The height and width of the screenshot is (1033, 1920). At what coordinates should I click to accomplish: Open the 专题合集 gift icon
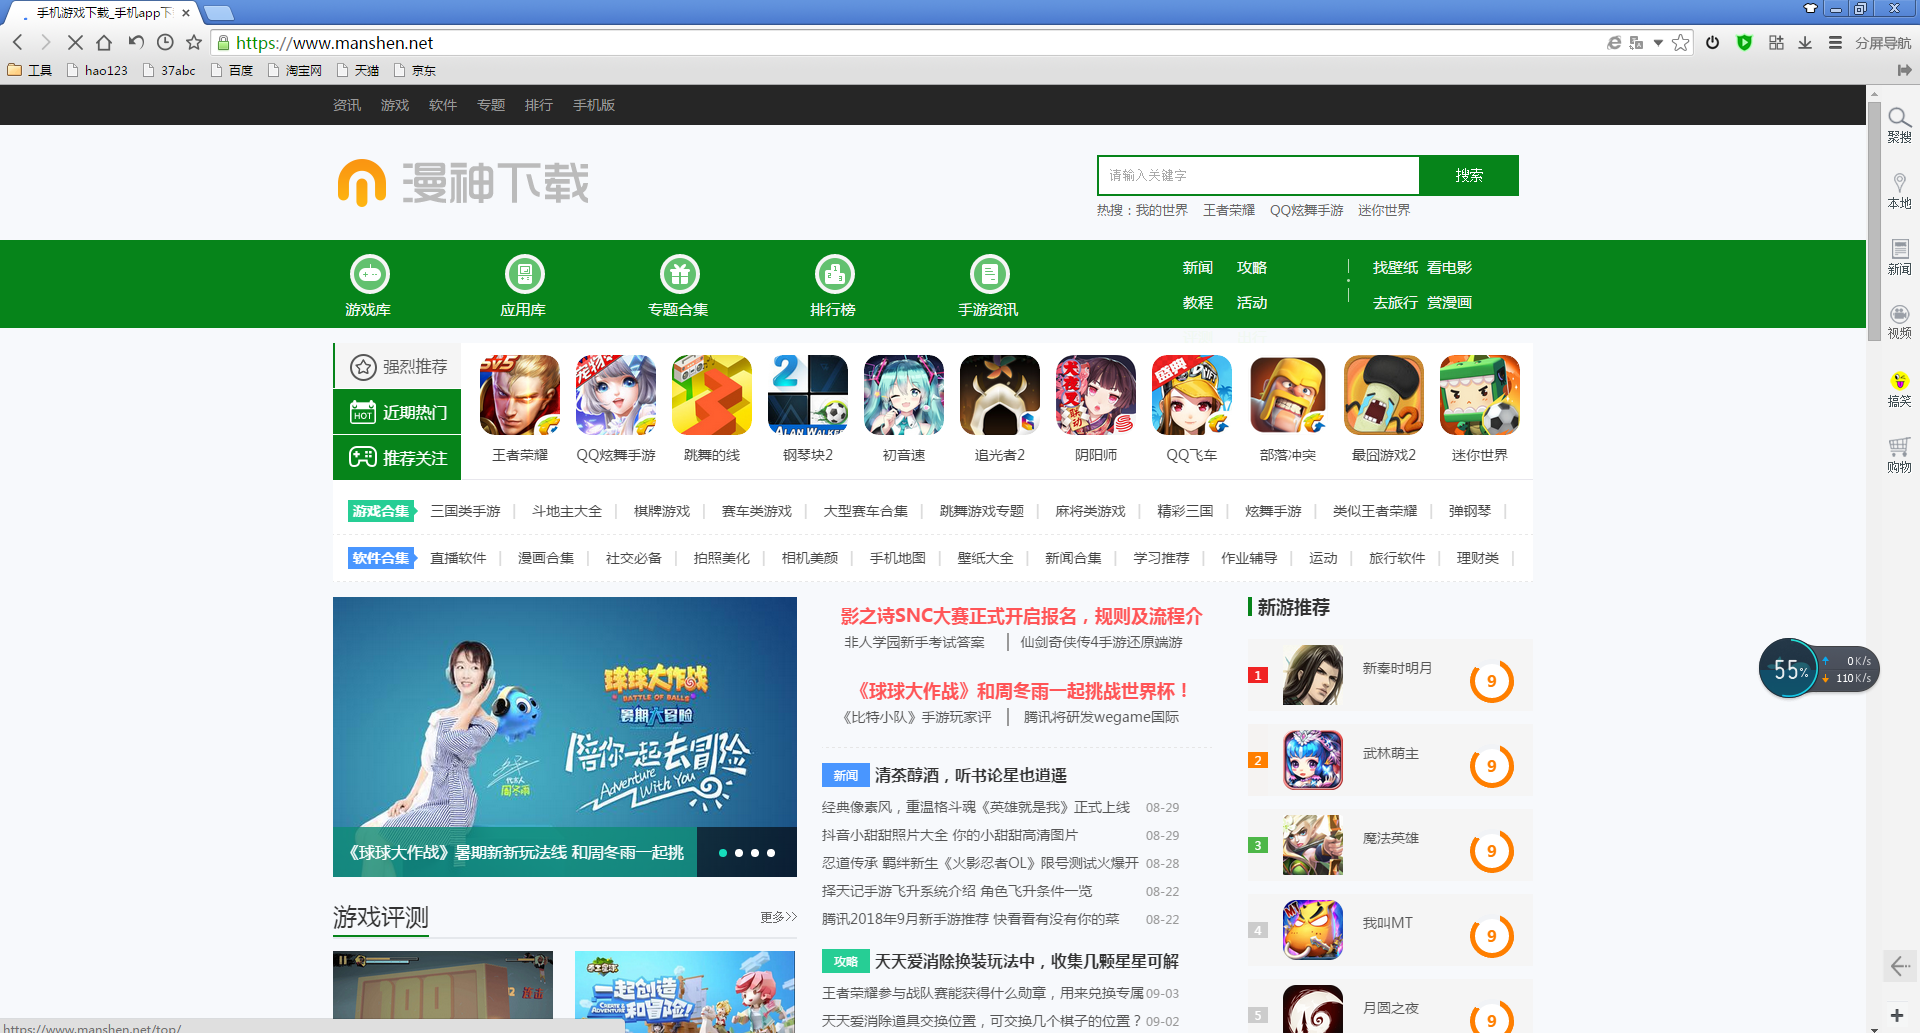click(679, 274)
